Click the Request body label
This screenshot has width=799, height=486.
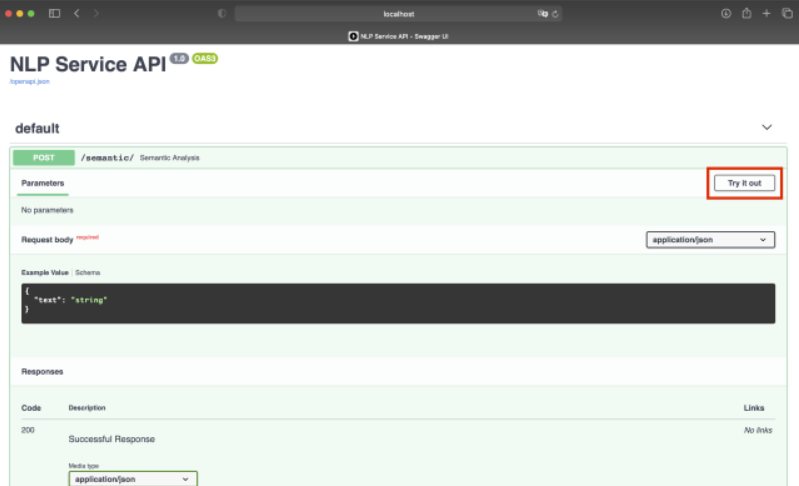[x=47, y=239]
